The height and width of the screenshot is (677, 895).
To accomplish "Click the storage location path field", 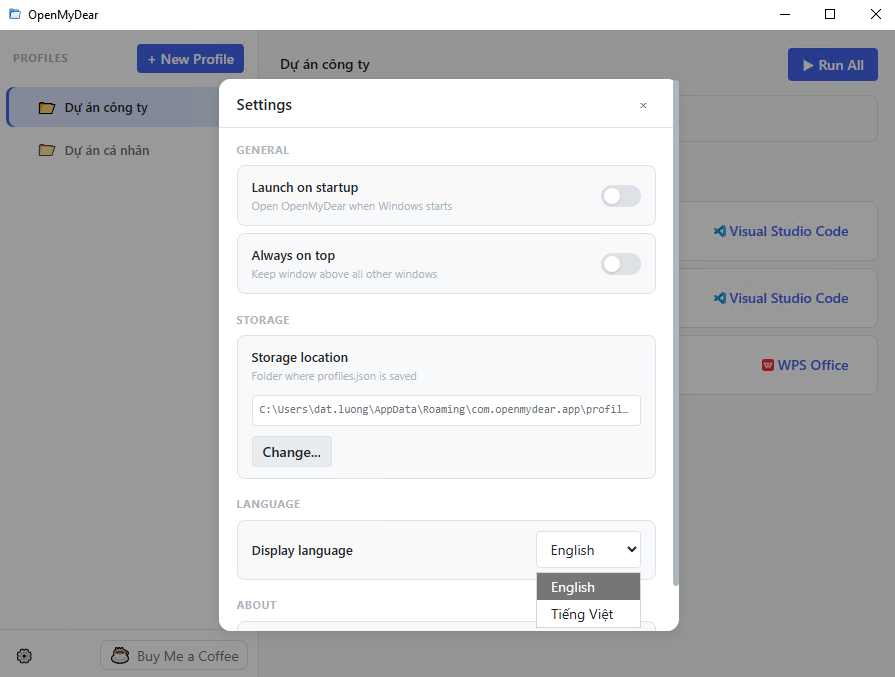I will (x=446, y=410).
